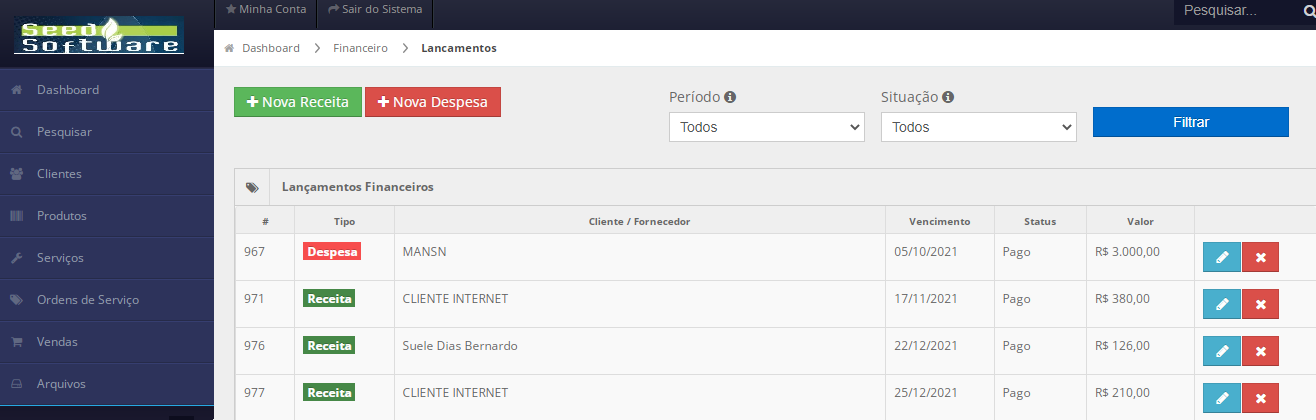Follow the Financeiro breadcrumb link
This screenshot has width=1316, height=420.
click(360, 48)
